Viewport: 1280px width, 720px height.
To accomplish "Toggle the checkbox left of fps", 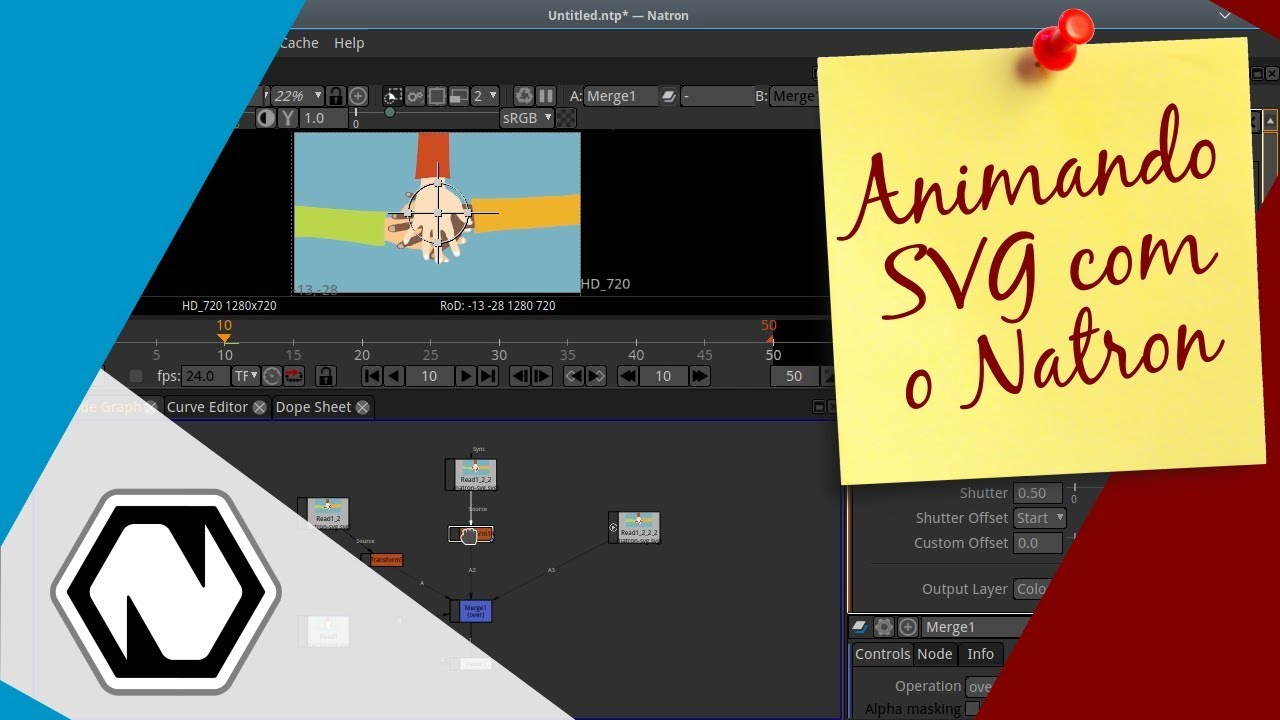I will click(136, 376).
